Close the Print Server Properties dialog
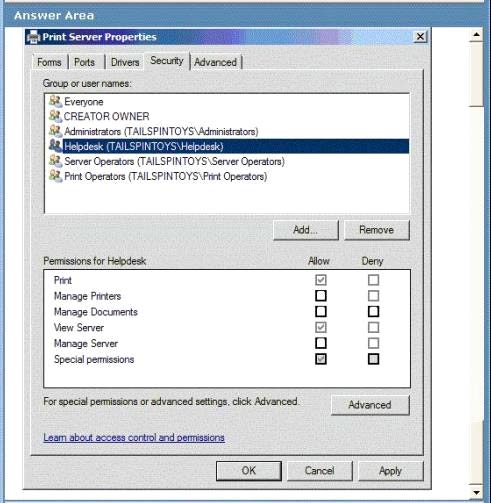The width and height of the screenshot is (491, 503). (x=420, y=37)
